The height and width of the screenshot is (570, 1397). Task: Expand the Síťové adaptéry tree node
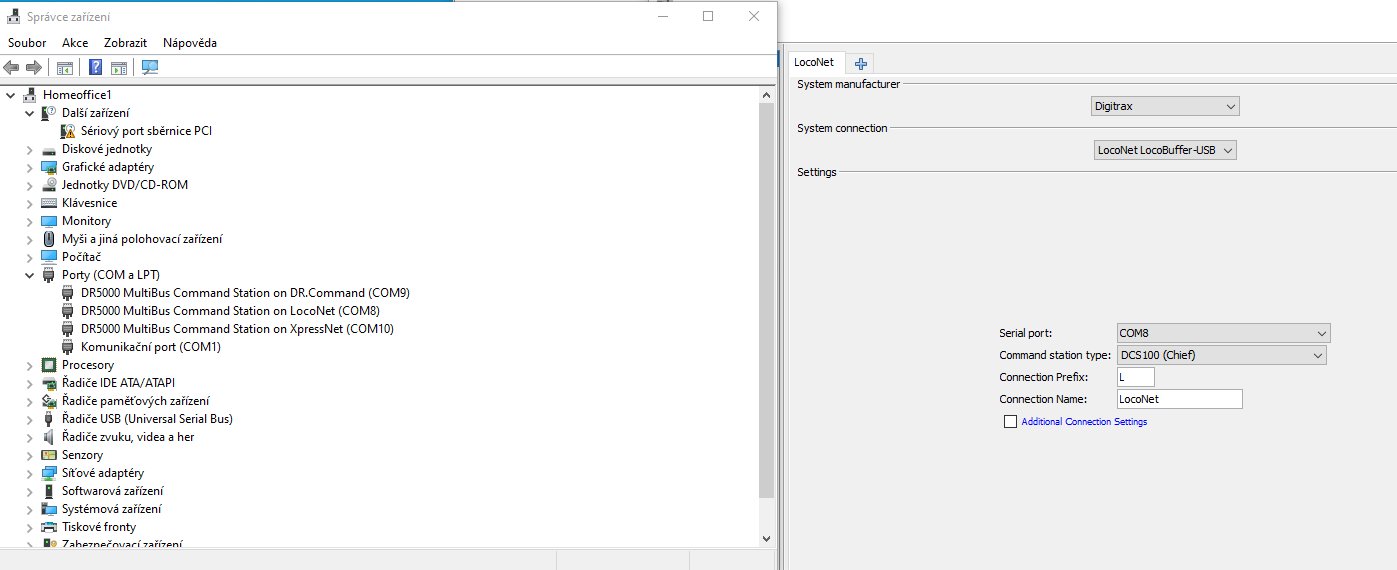pos(29,473)
